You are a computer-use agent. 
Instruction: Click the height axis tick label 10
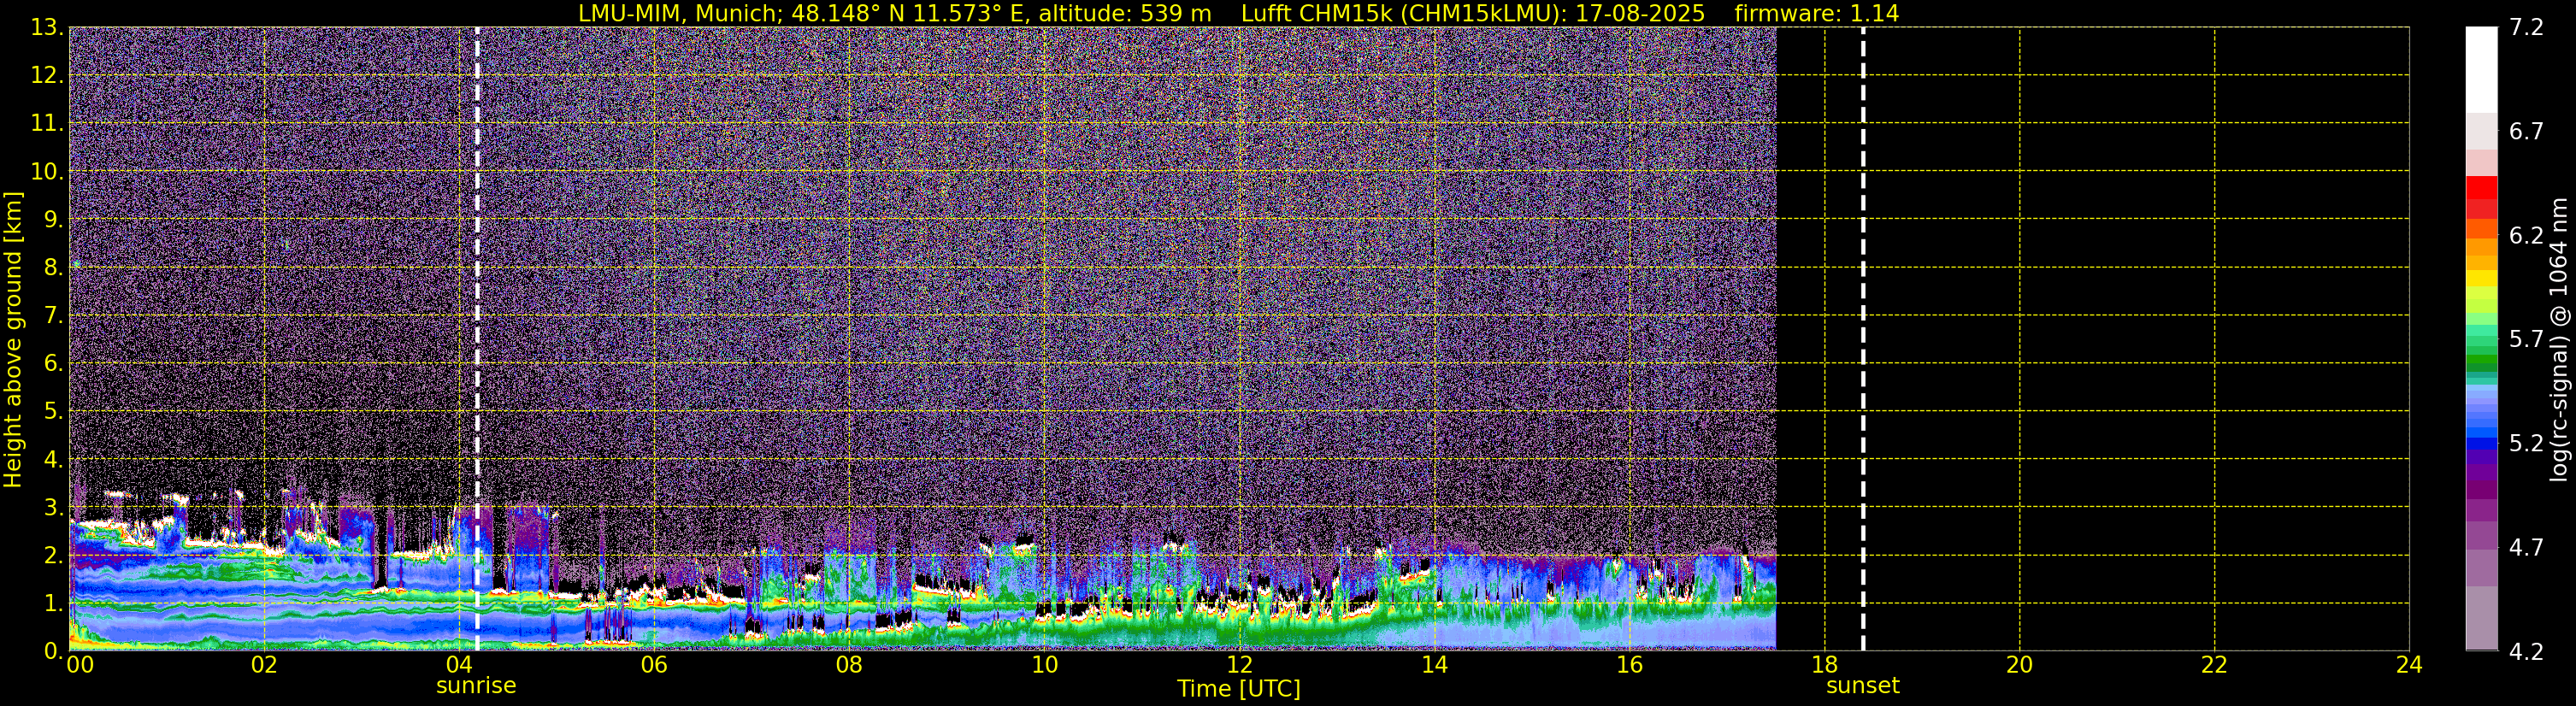(x=47, y=171)
